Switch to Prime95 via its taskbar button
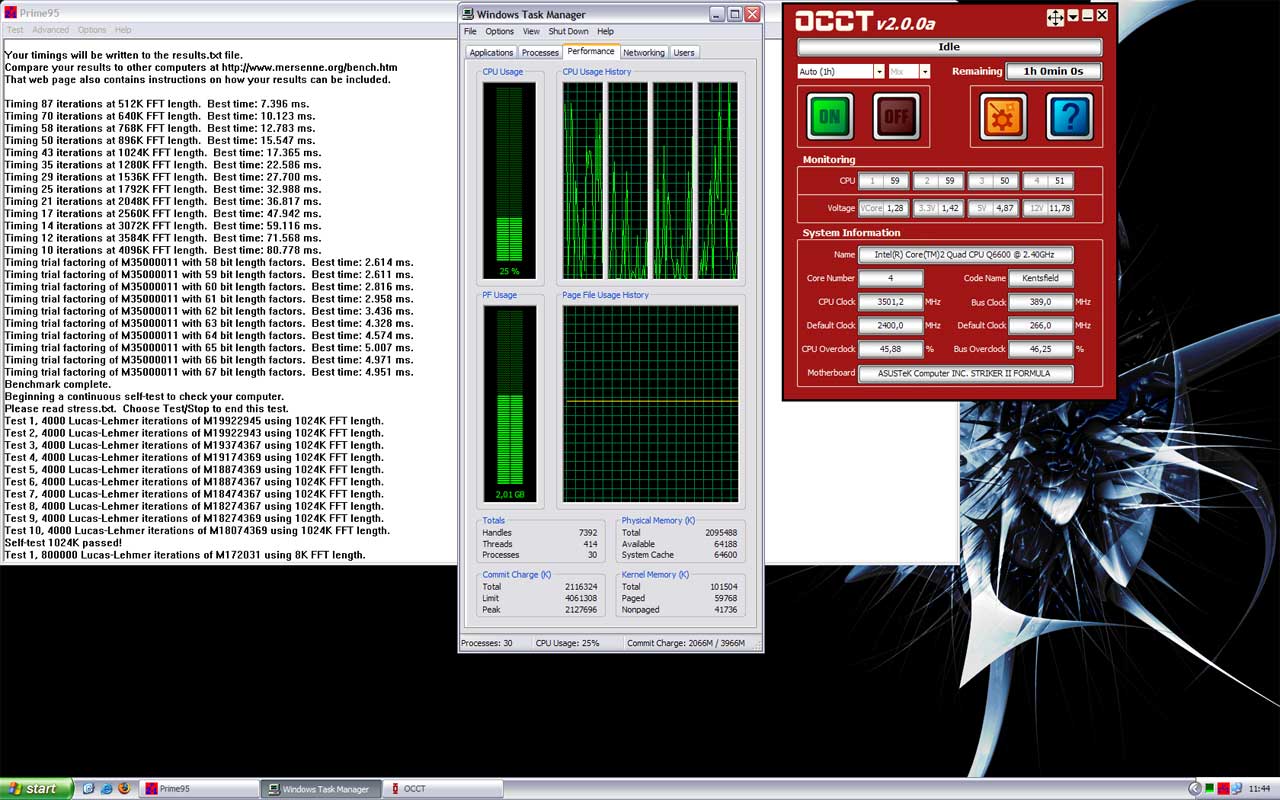 tap(198, 788)
